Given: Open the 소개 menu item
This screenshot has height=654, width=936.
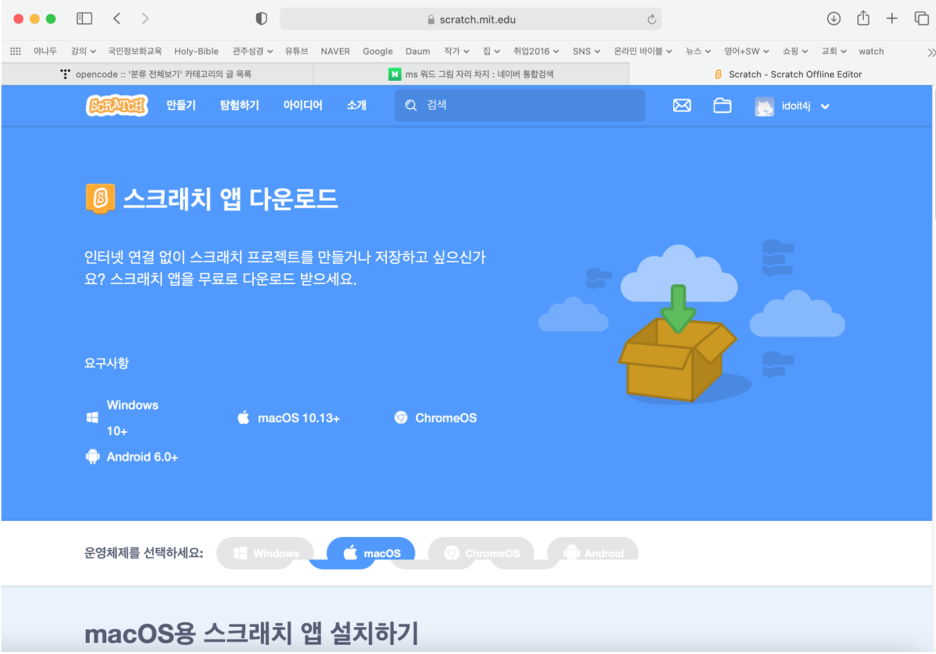Looking at the screenshot, I should tap(356, 106).
